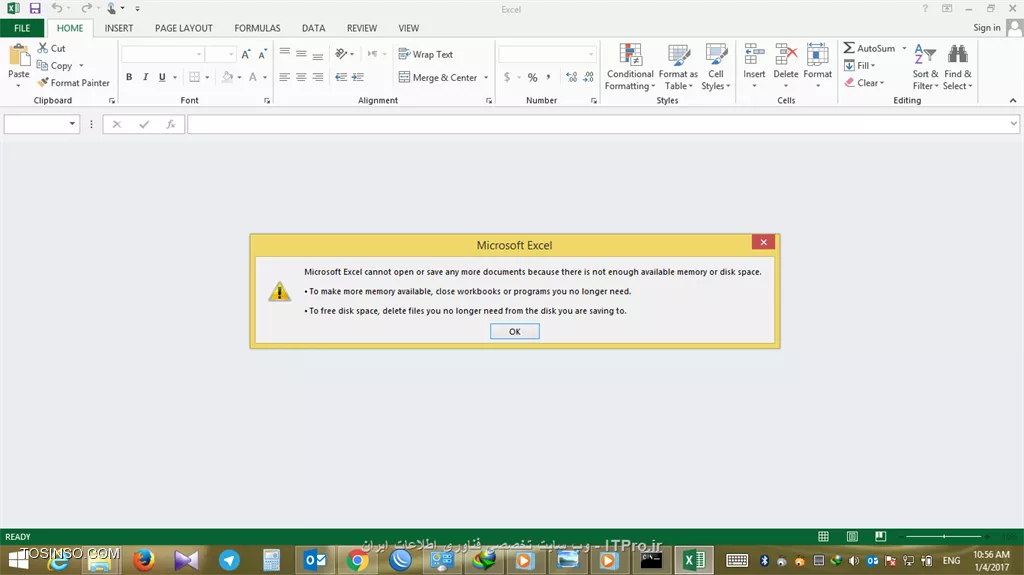Click the Format cells icon
1024x575 pixels.
pyautogui.click(x=818, y=55)
